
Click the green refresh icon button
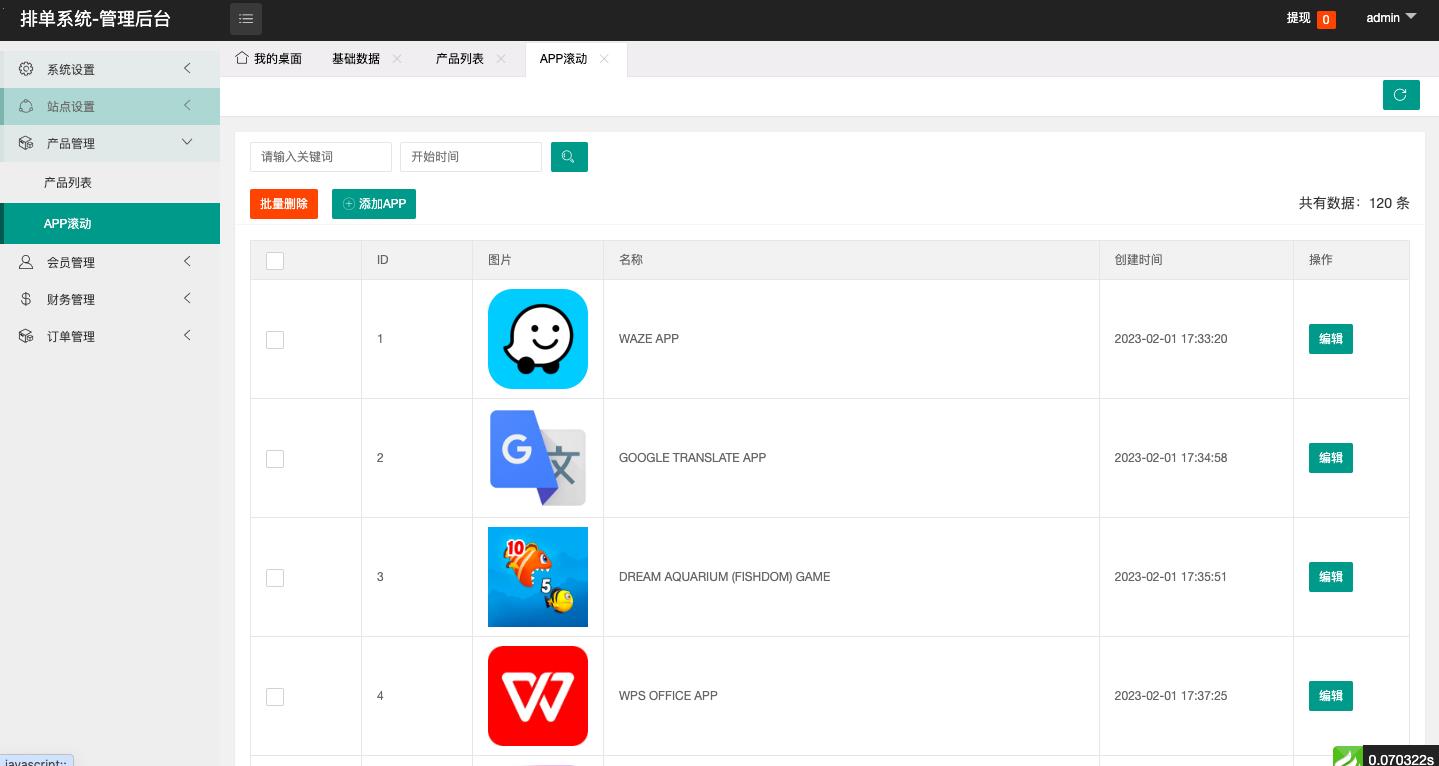1400,95
